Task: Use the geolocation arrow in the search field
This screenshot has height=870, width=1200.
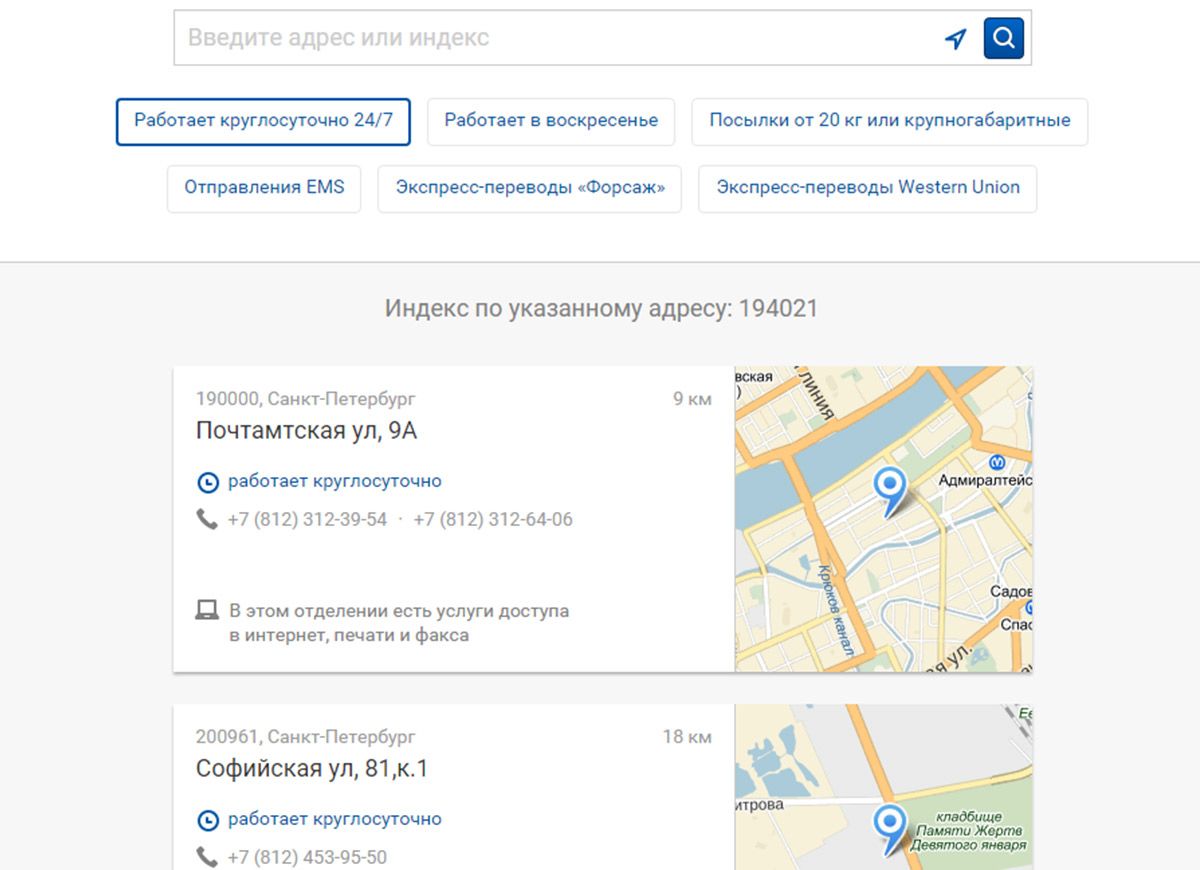Action: tap(956, 39)
